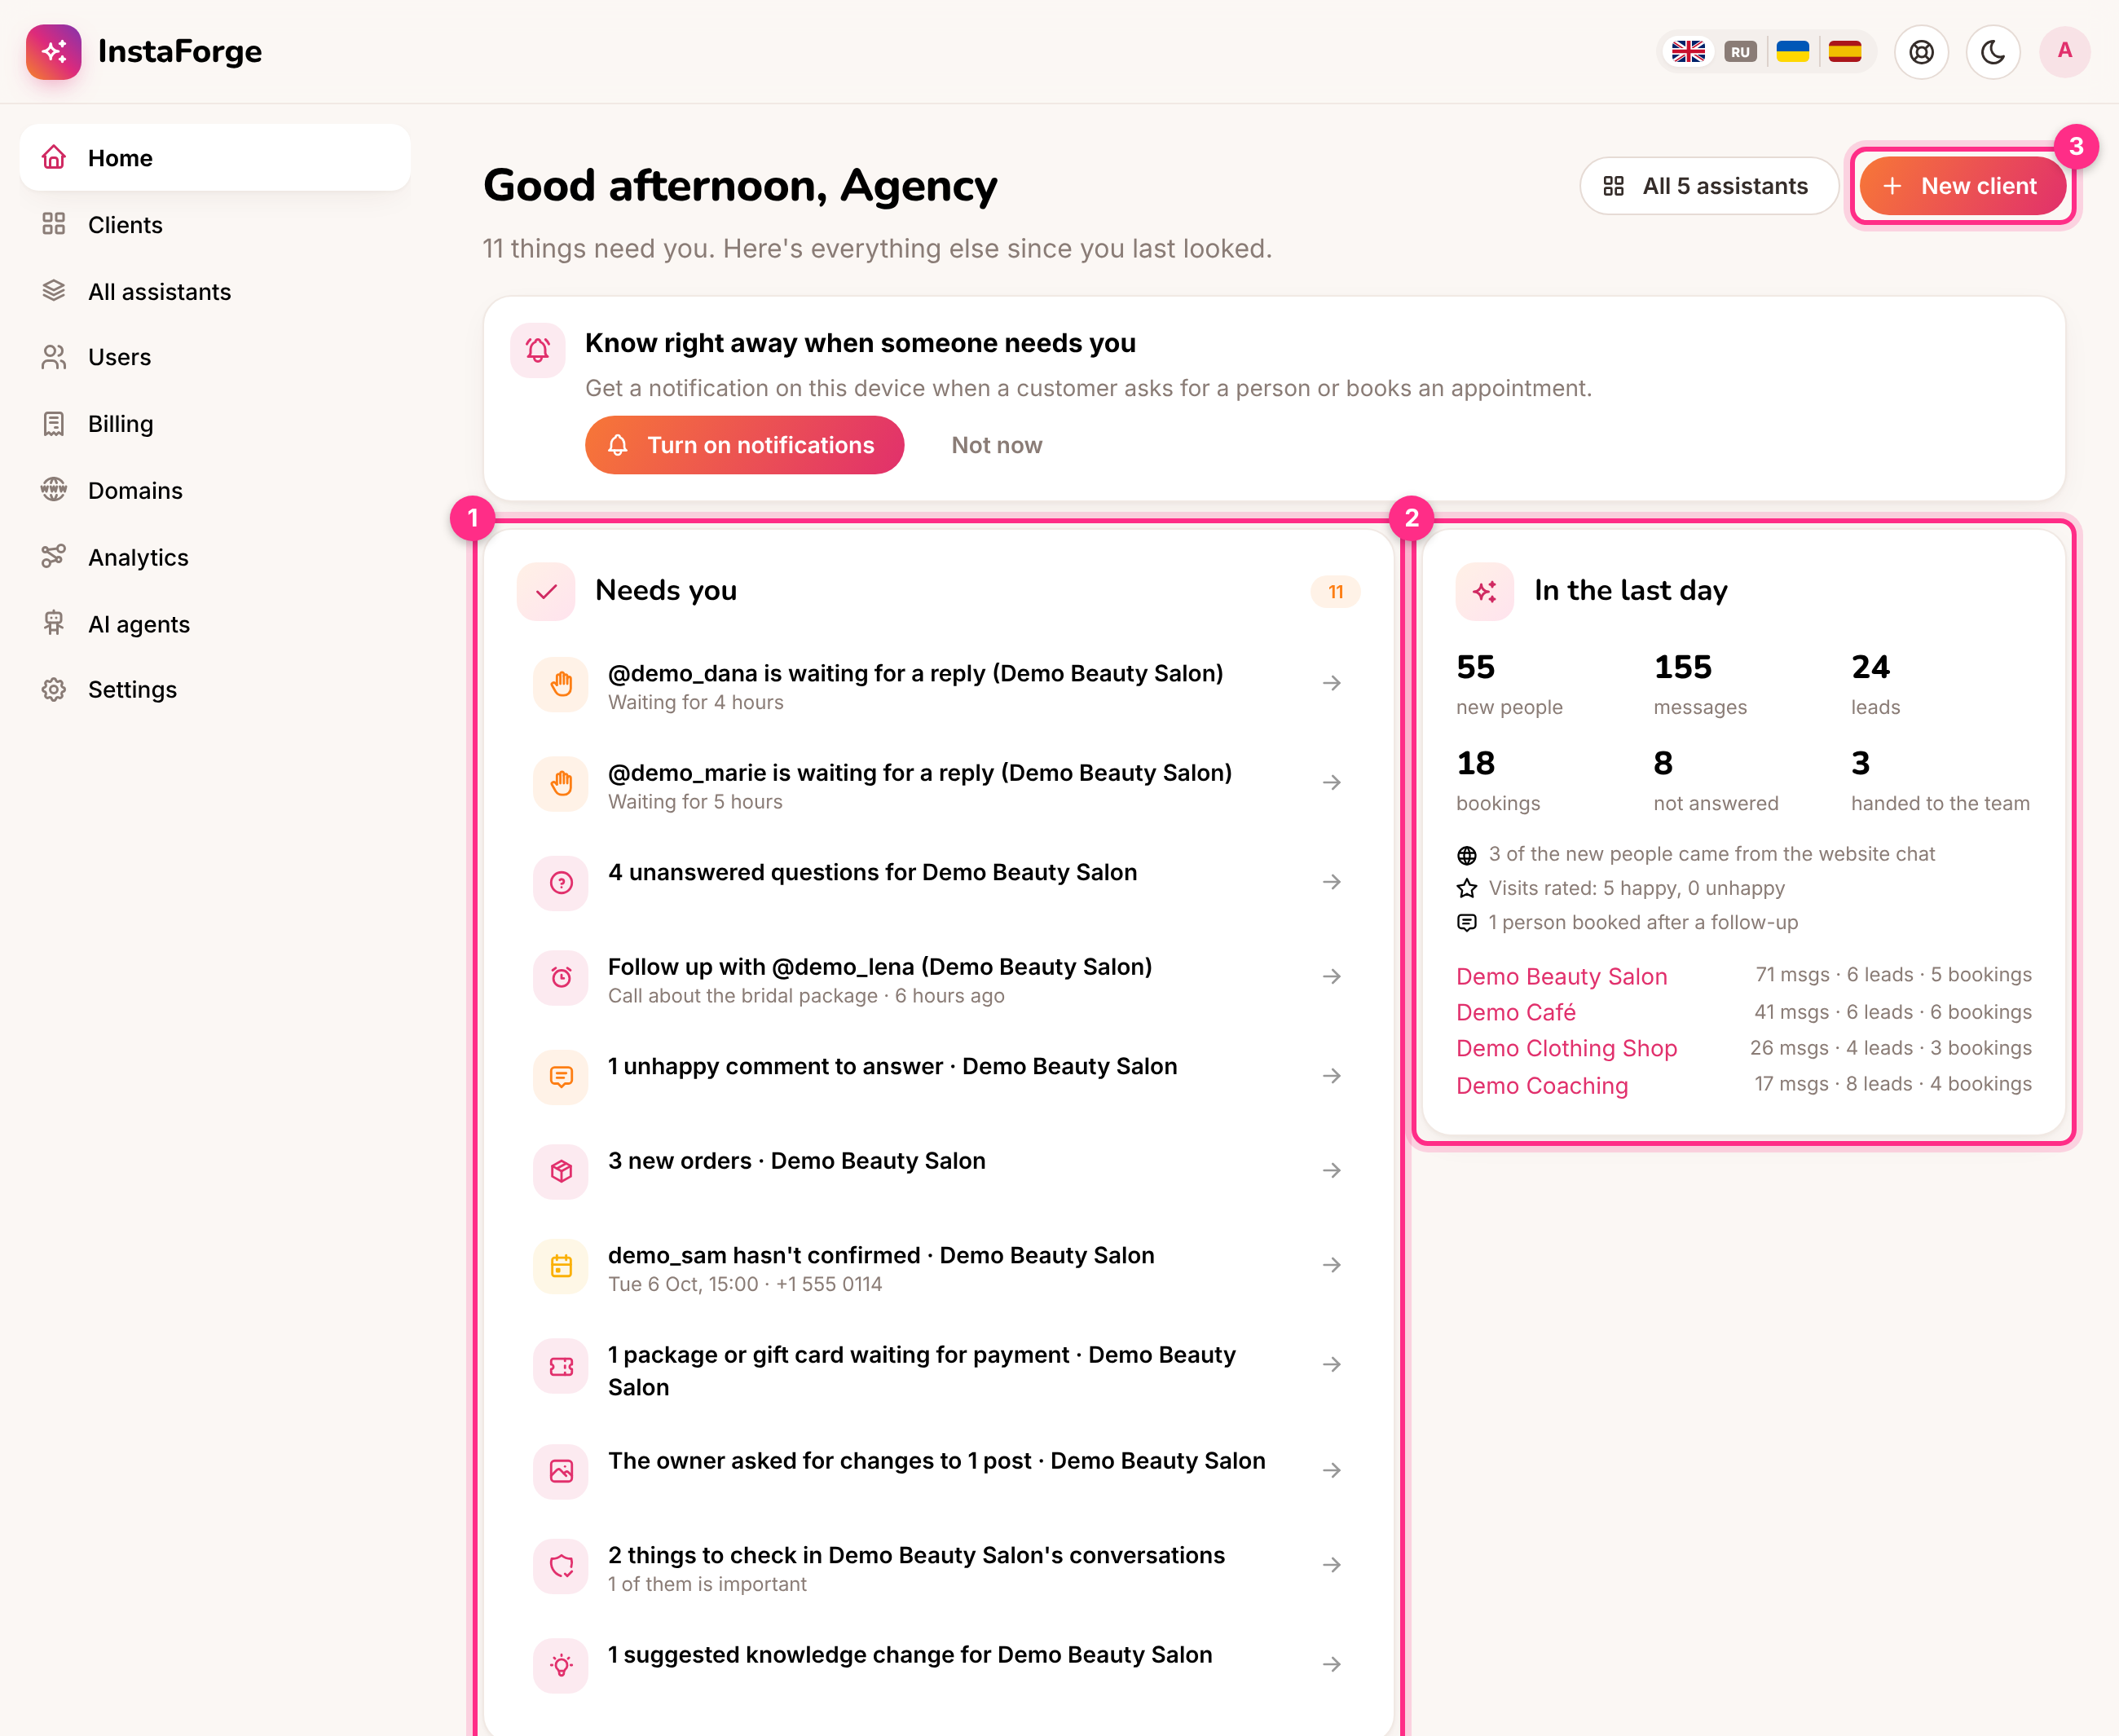The width and height of the screenshot is (2119, 1736).
Task: Click arrow on @demo_marie waiting row
Action: tap(1331, 783)
